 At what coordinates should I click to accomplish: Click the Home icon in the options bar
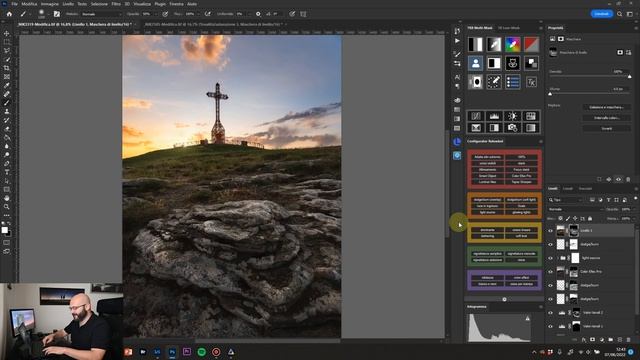(9, 14)
